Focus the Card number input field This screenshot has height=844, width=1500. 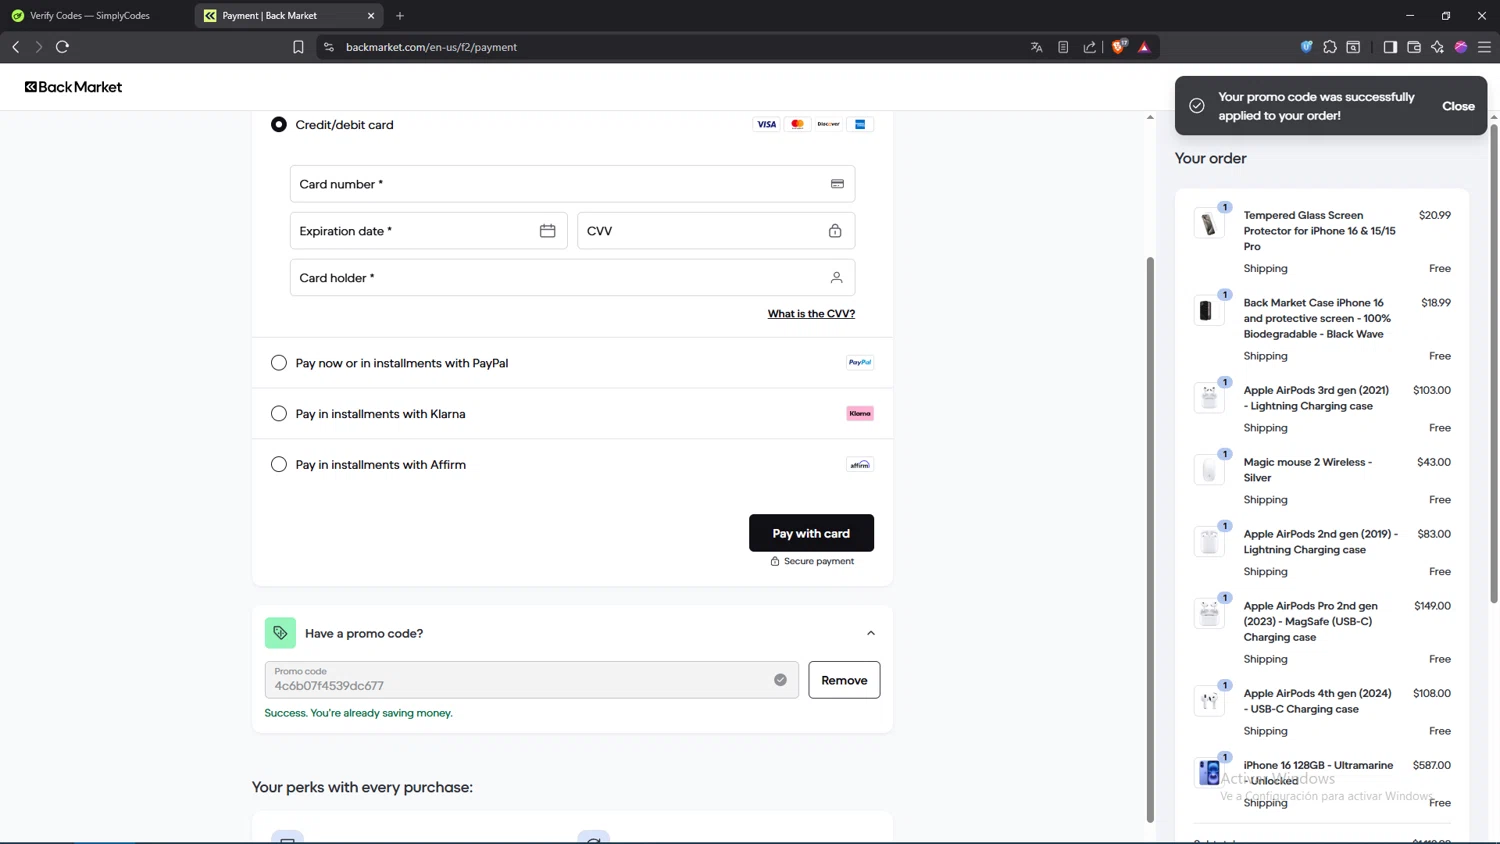click(572, 184)
